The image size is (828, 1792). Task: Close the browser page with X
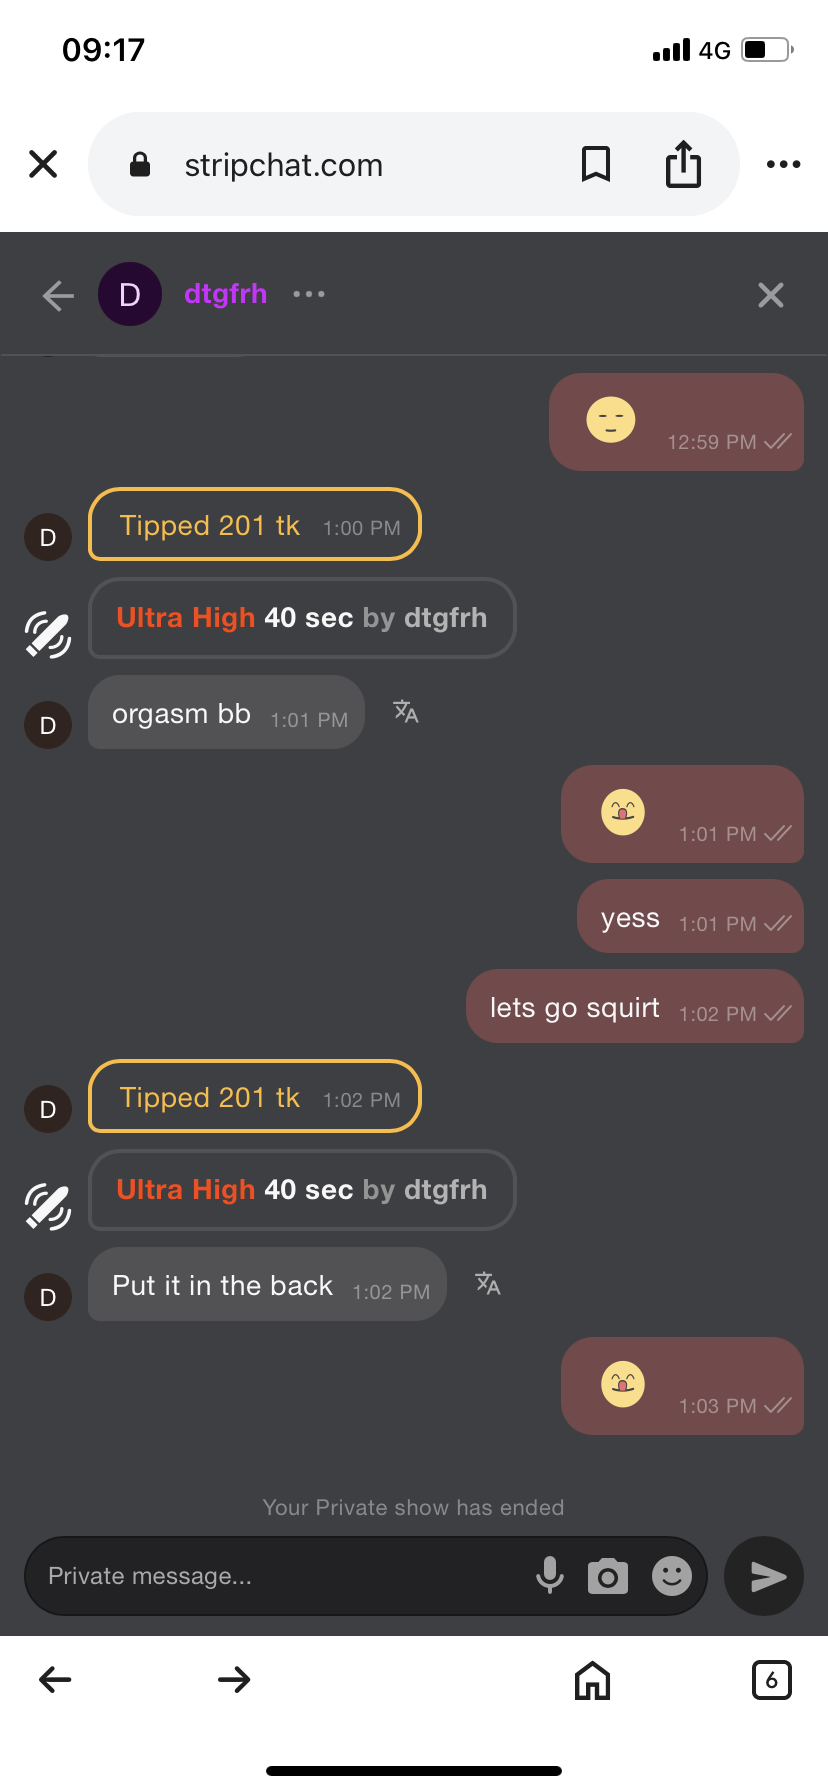point(43,164)
